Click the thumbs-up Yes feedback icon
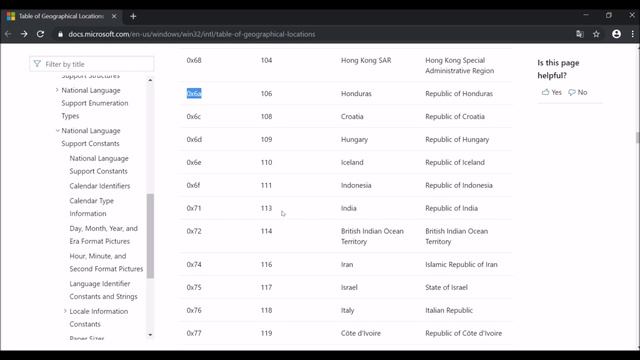Image resolution: width=640 pixels, height=360 pixels. [x=545, y=92]
